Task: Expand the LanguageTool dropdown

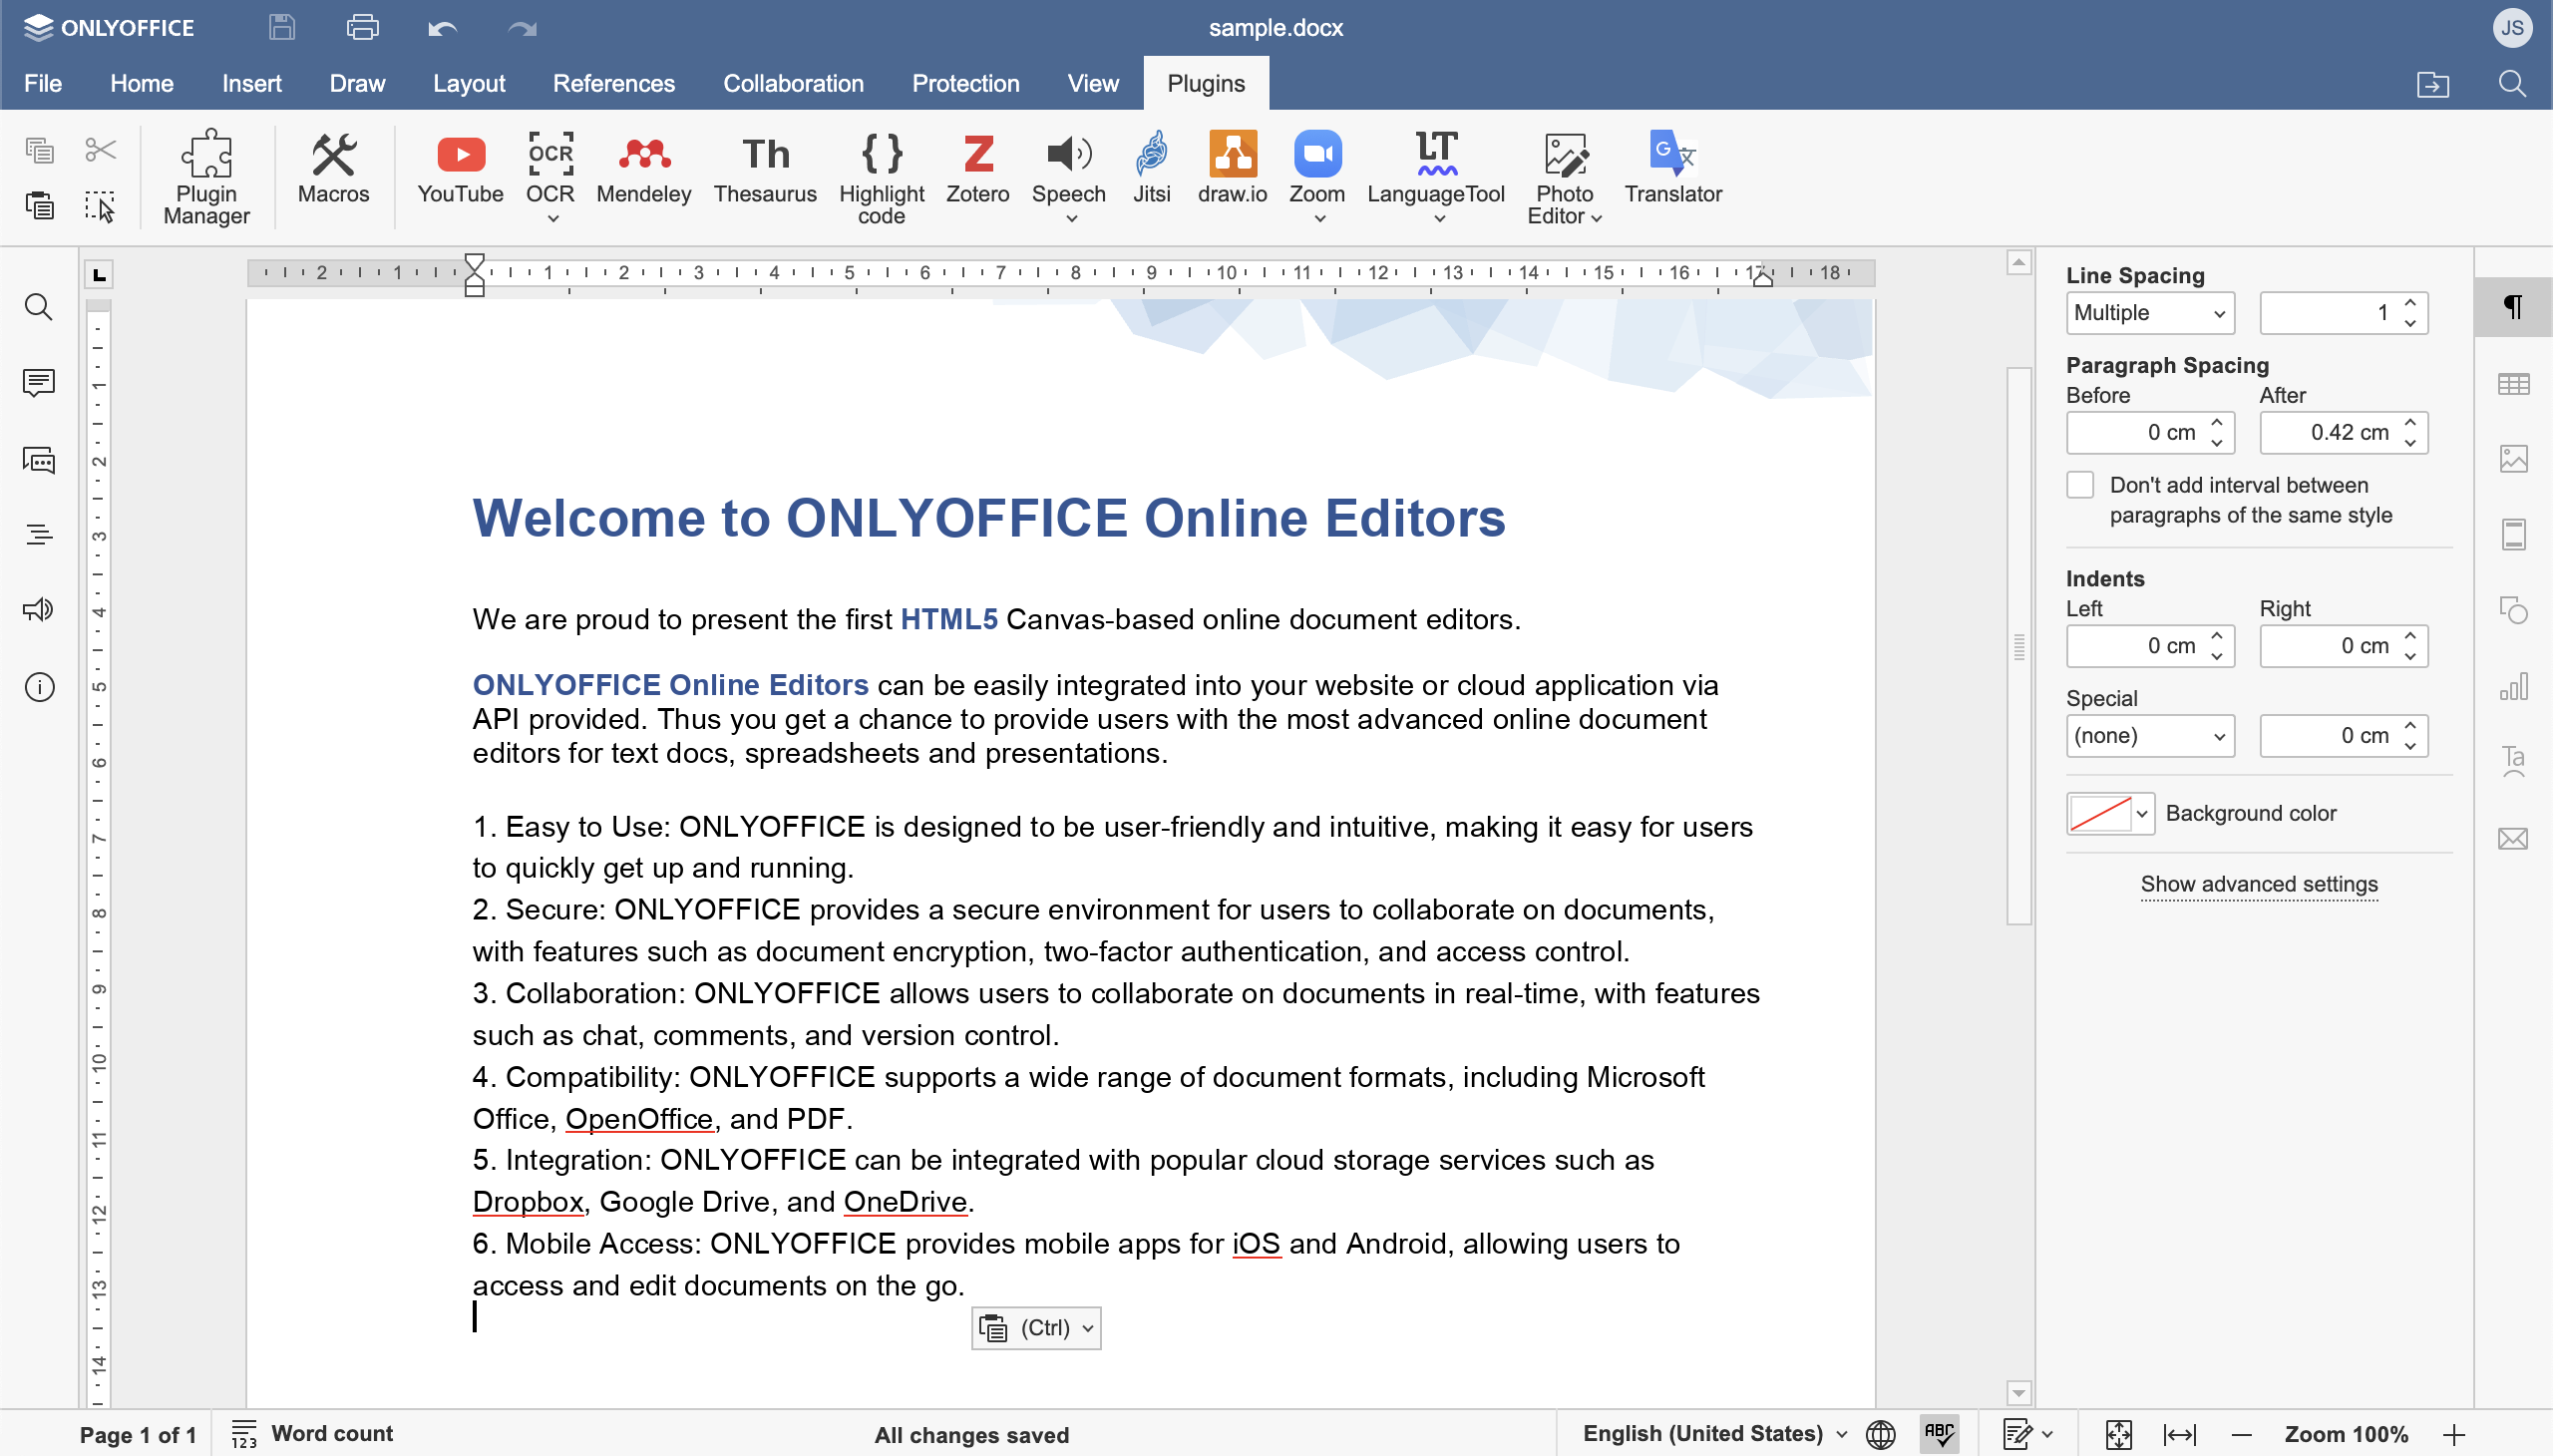Action: (x=1438, y=219)
